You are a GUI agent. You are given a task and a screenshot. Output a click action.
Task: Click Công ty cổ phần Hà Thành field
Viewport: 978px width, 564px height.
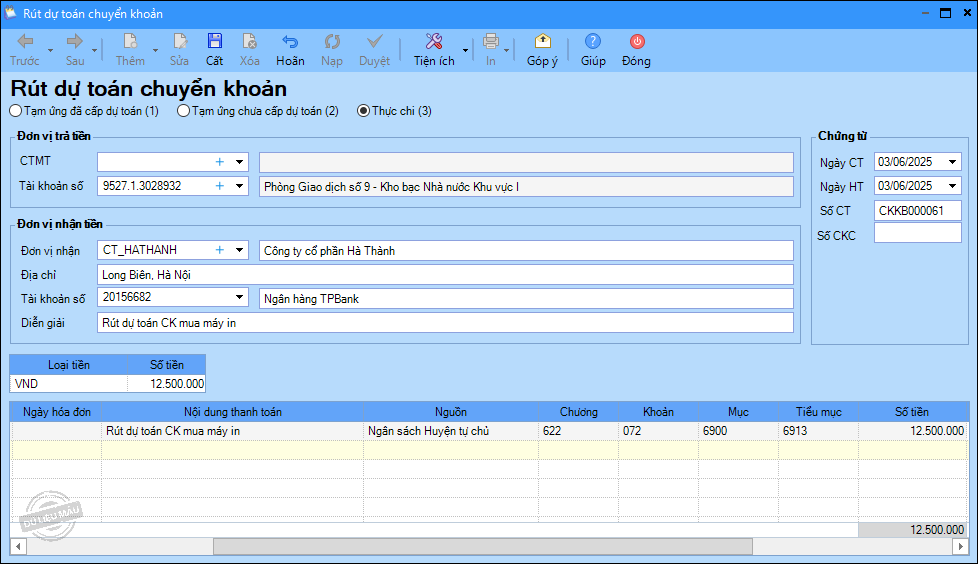(x=526, y=251)
